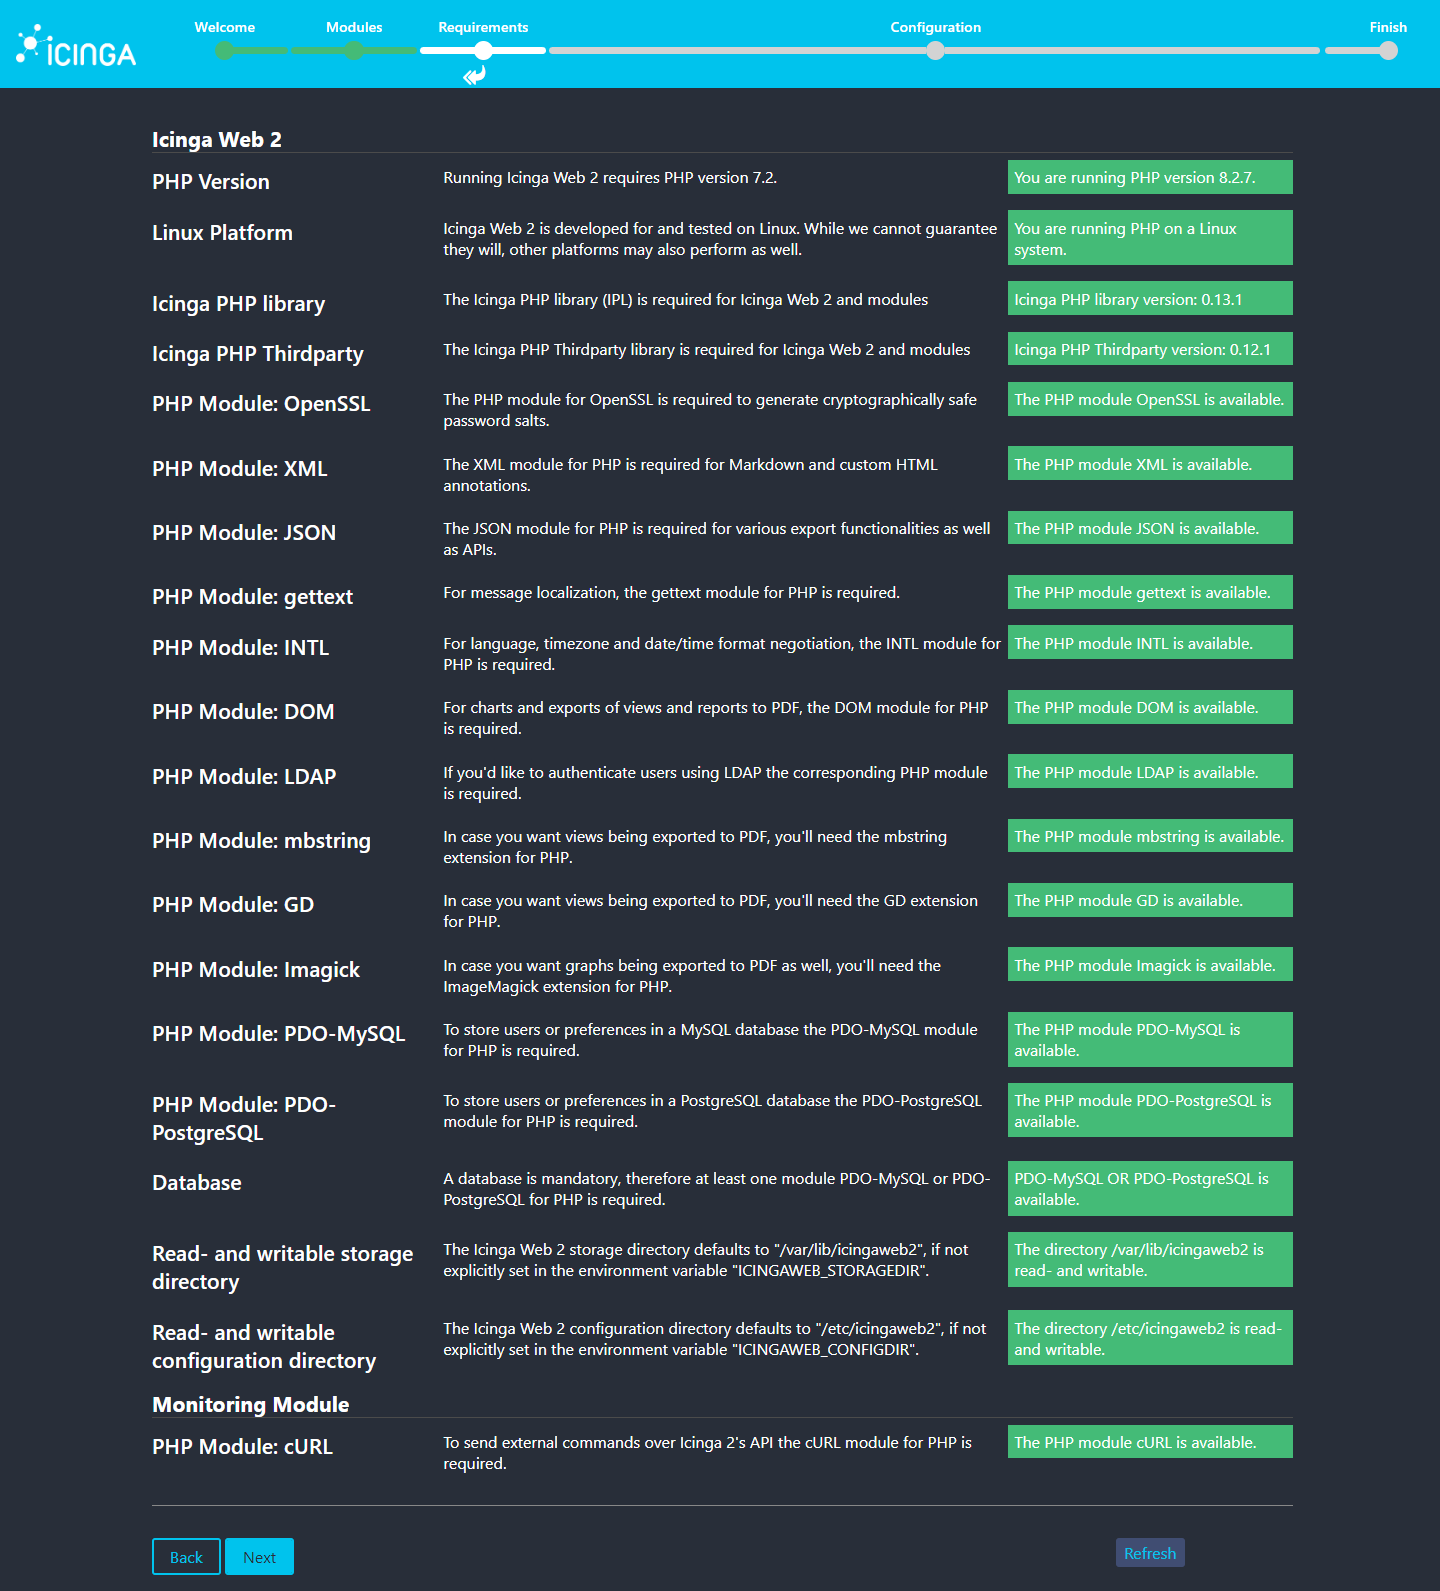Go to the Modules wizard step
Viewport: 1440px width, 1591px height.
click(354, 27)
